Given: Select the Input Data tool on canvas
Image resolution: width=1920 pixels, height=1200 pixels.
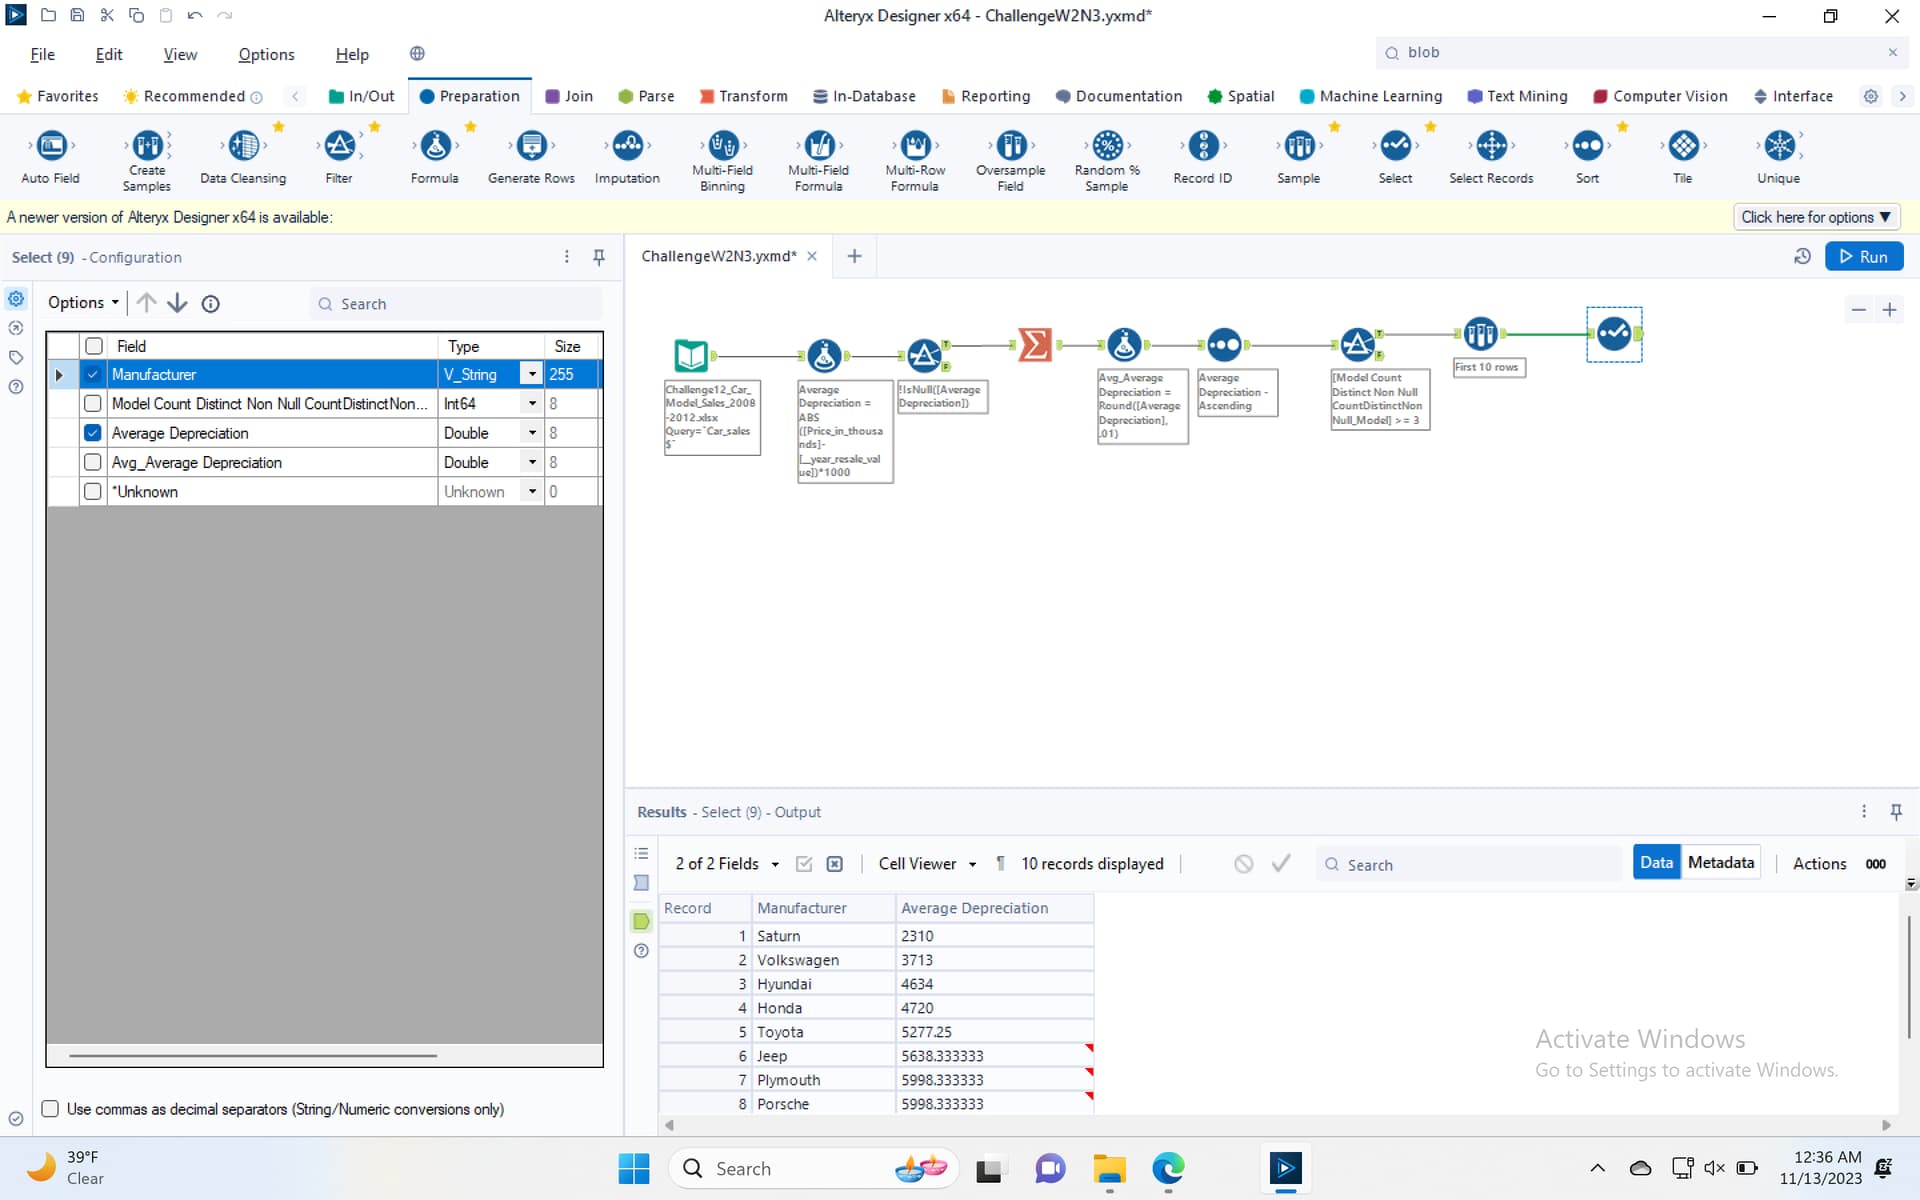Looking at the screenshot, I should coord(691,355).
